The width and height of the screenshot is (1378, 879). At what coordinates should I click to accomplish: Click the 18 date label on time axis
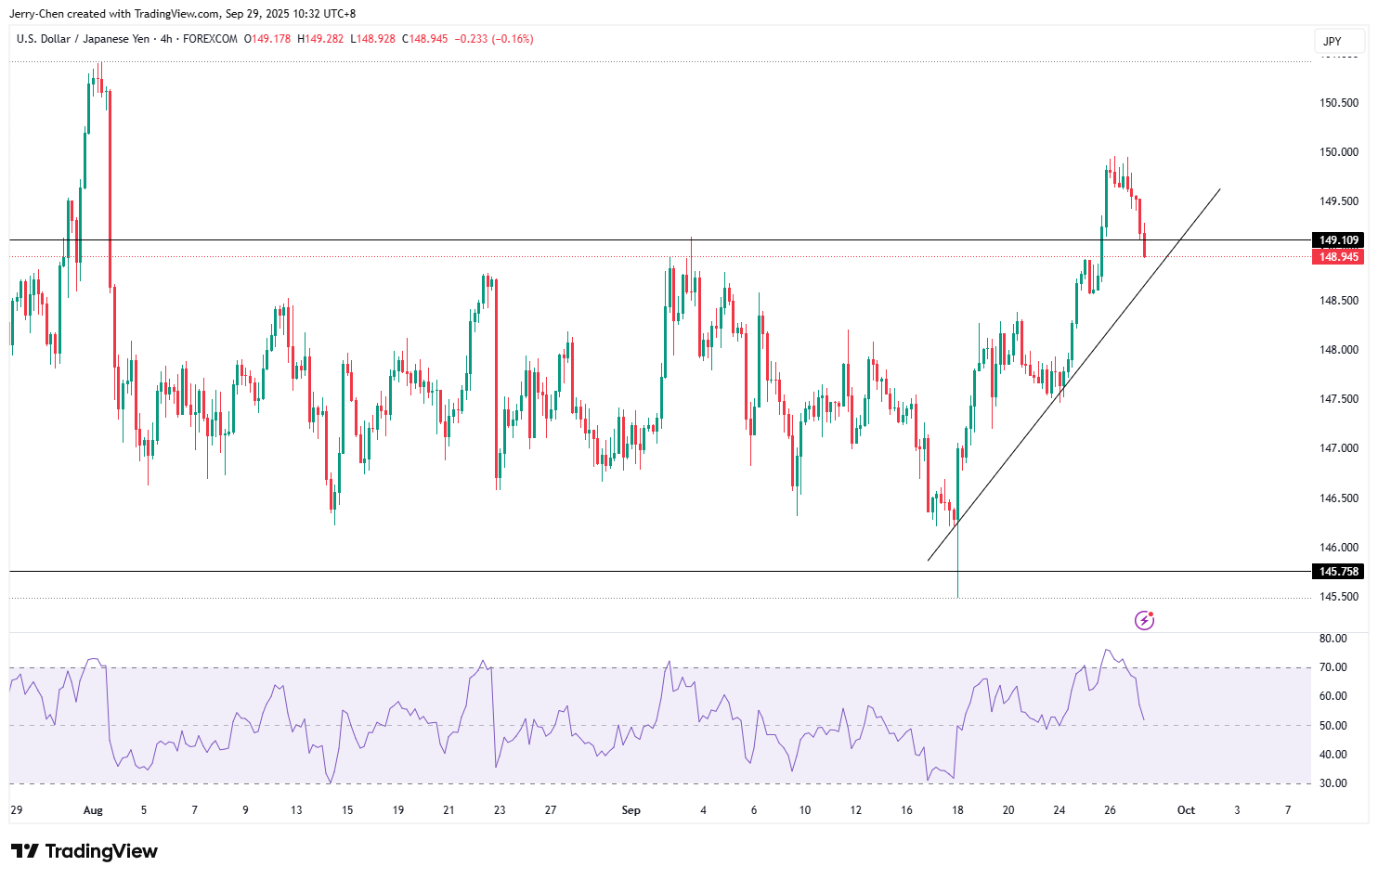click(957, 810)
